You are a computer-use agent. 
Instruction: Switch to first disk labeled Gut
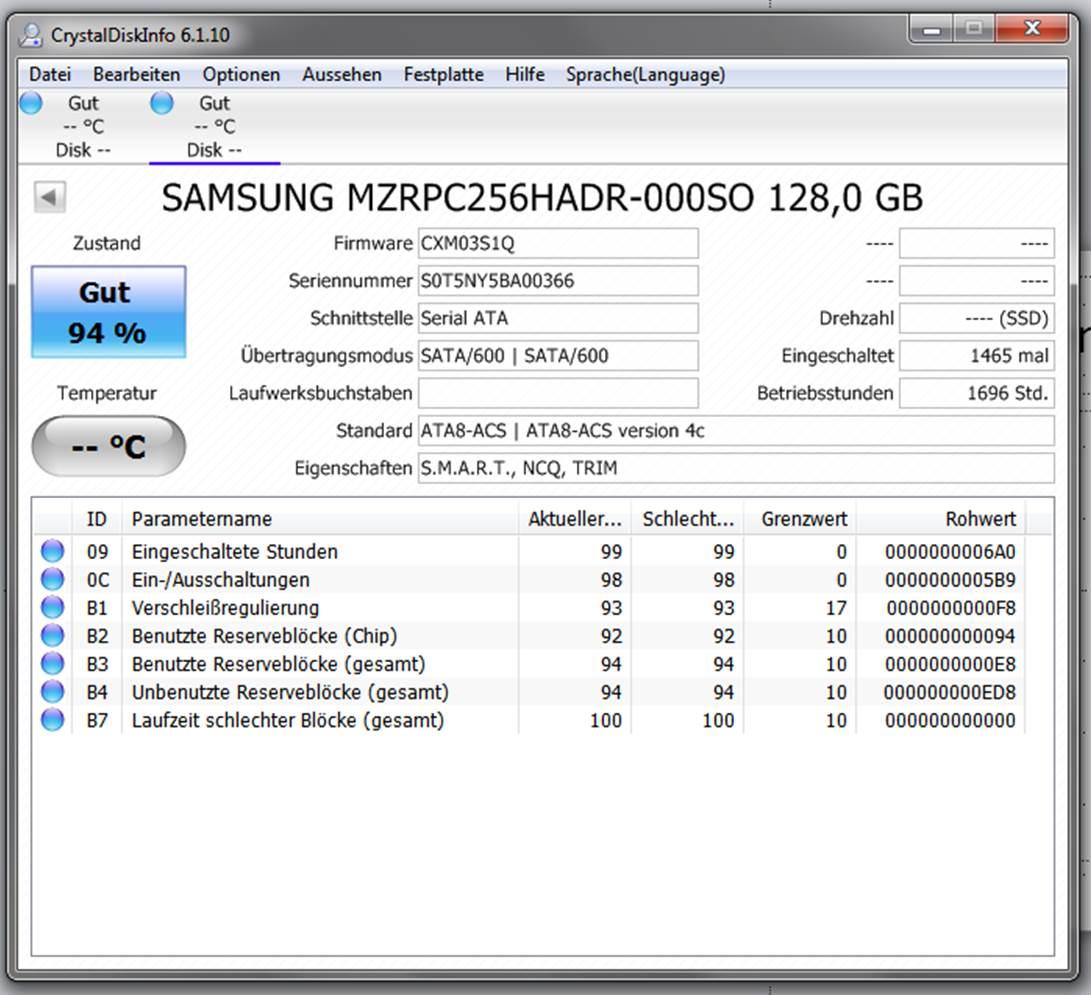(x=83, y=126)
